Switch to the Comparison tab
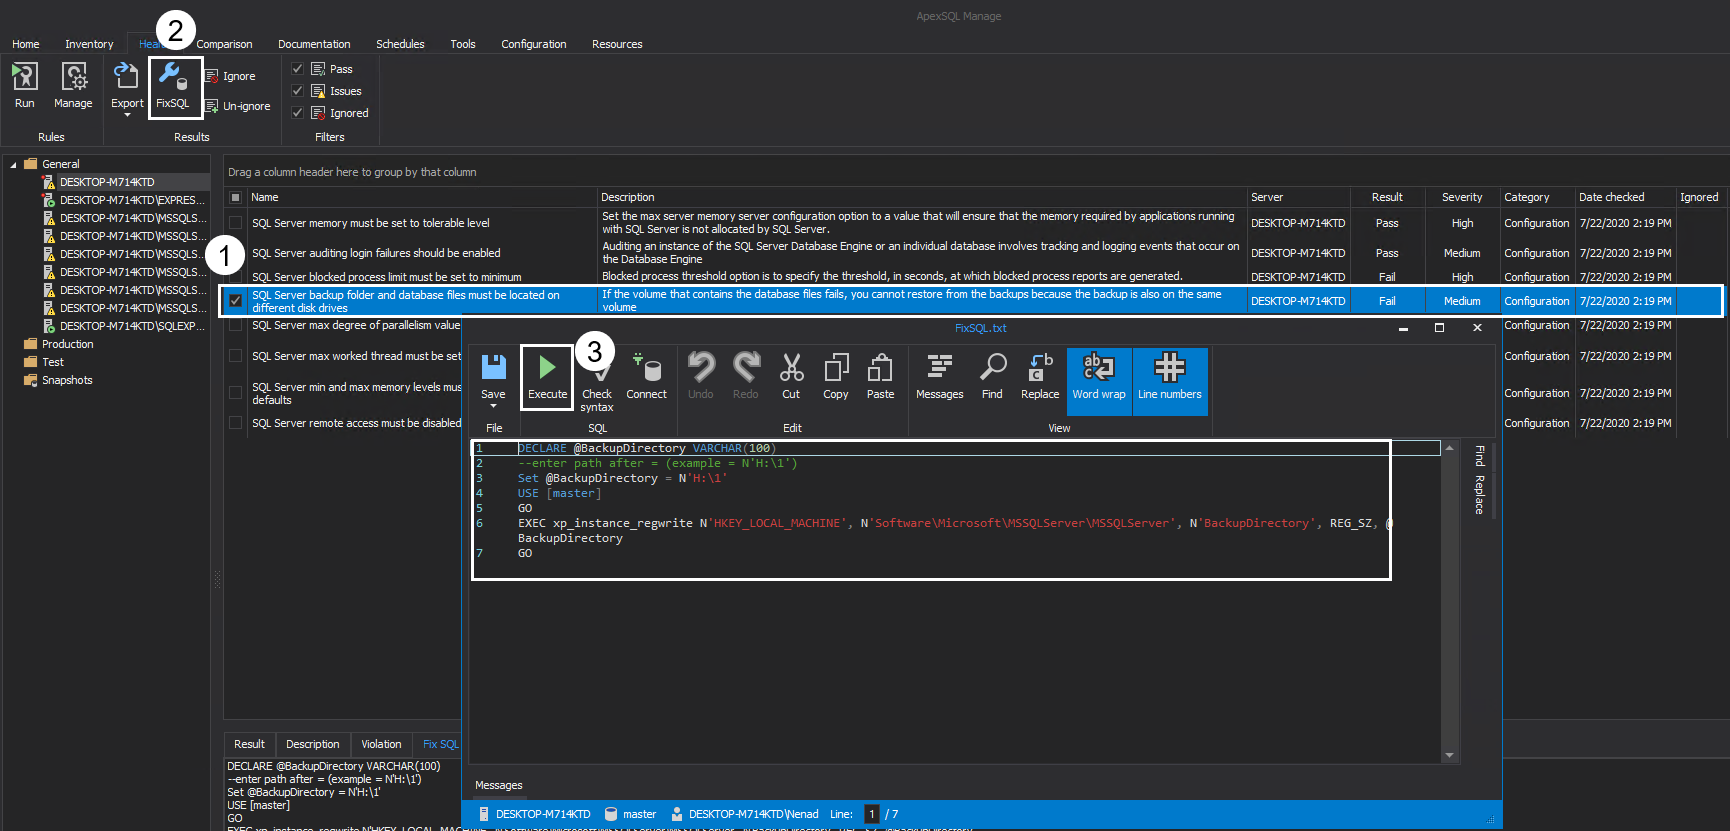The height and width of the screenshot is (831, 1730). pyautogui.click(x=224, y=44)
